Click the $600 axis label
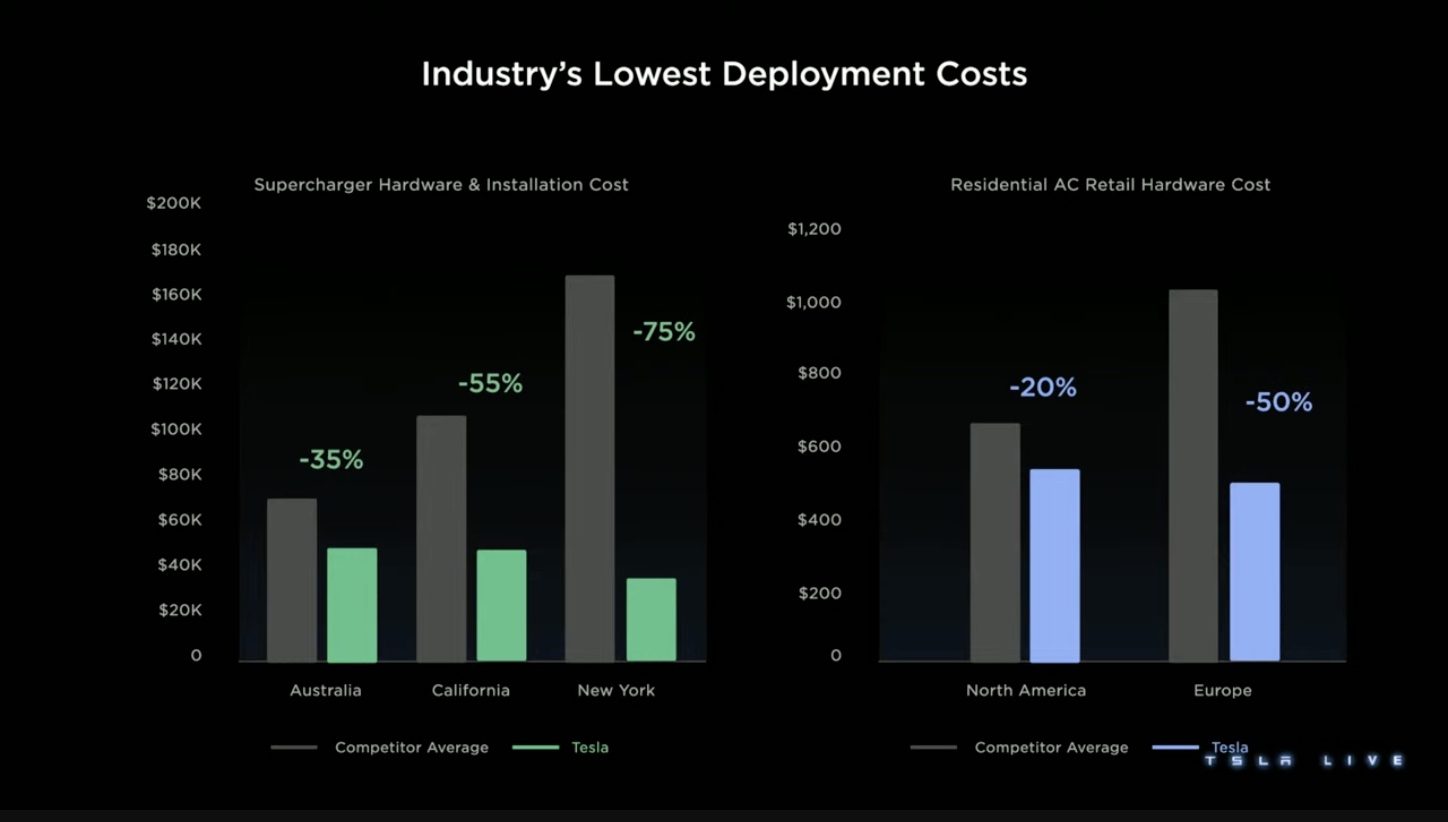Viewport: 1448px width, 822px height. (819, 446)
